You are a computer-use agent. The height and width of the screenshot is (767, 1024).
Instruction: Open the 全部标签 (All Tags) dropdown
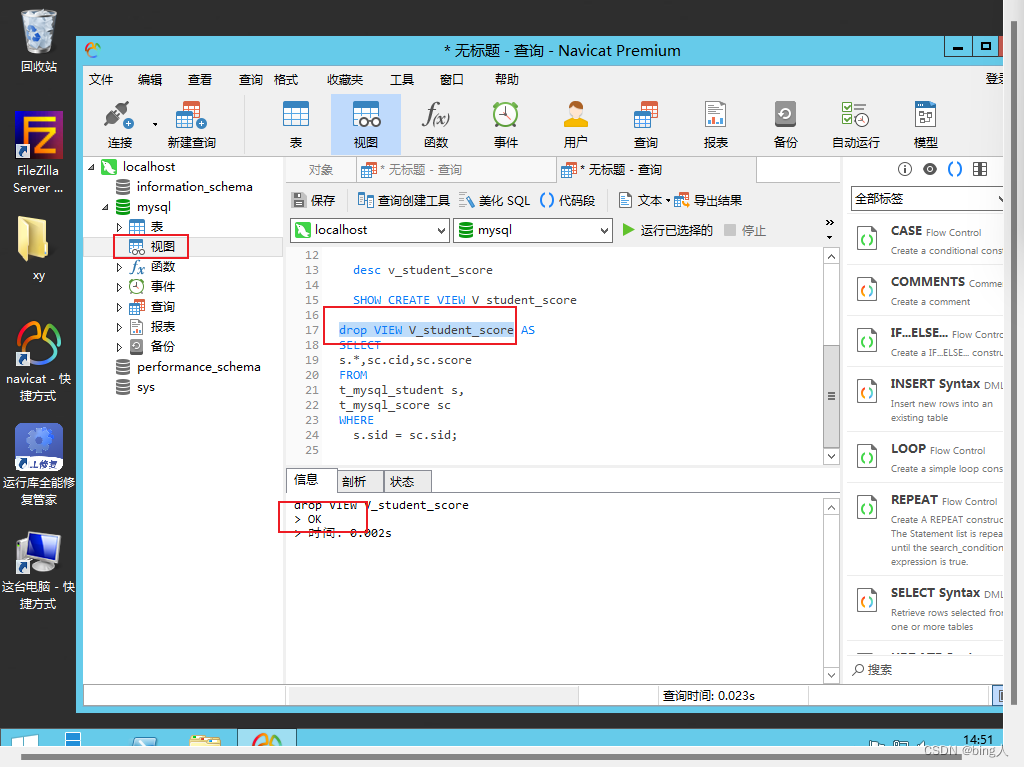tap(927, 199)
